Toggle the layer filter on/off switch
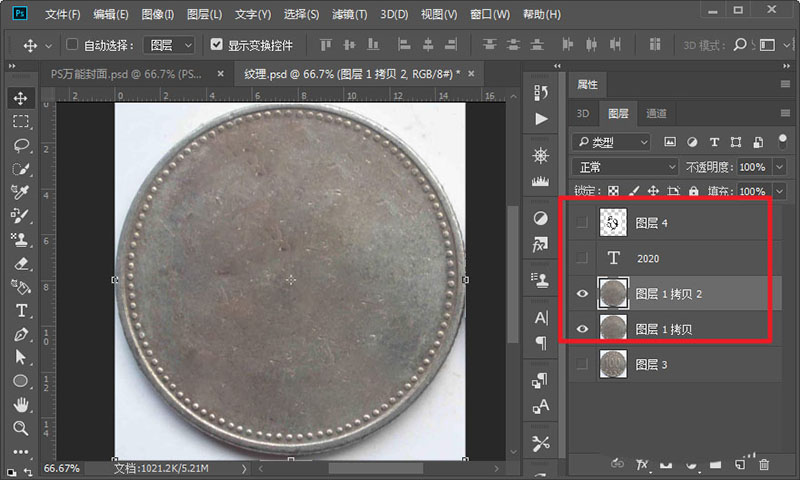The height and width of the screenshot is (480, 800). click(x=782, y=142)
